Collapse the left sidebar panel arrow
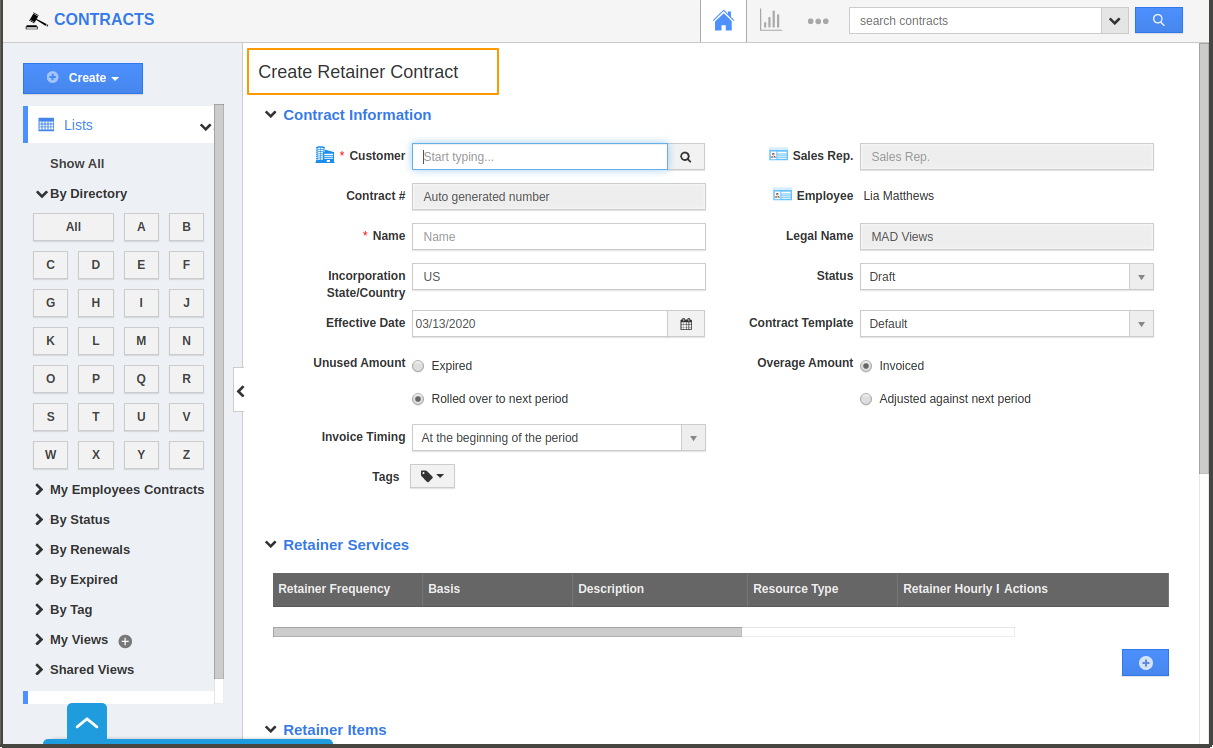Image resolution: width=1213 pixels, height=748 pixels. pos(240,391)
